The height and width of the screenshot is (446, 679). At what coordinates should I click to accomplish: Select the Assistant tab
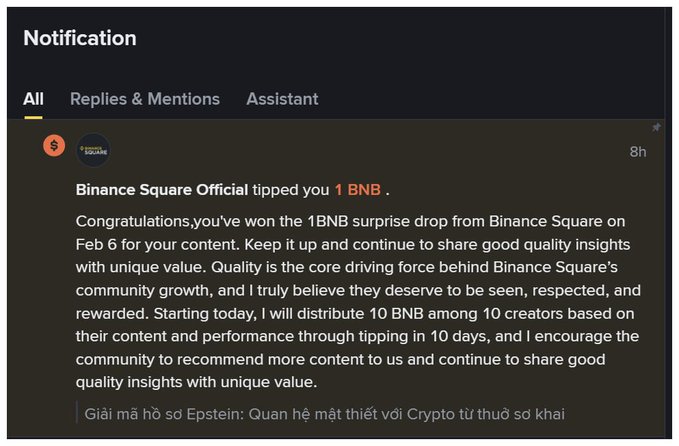pos(282,99)
